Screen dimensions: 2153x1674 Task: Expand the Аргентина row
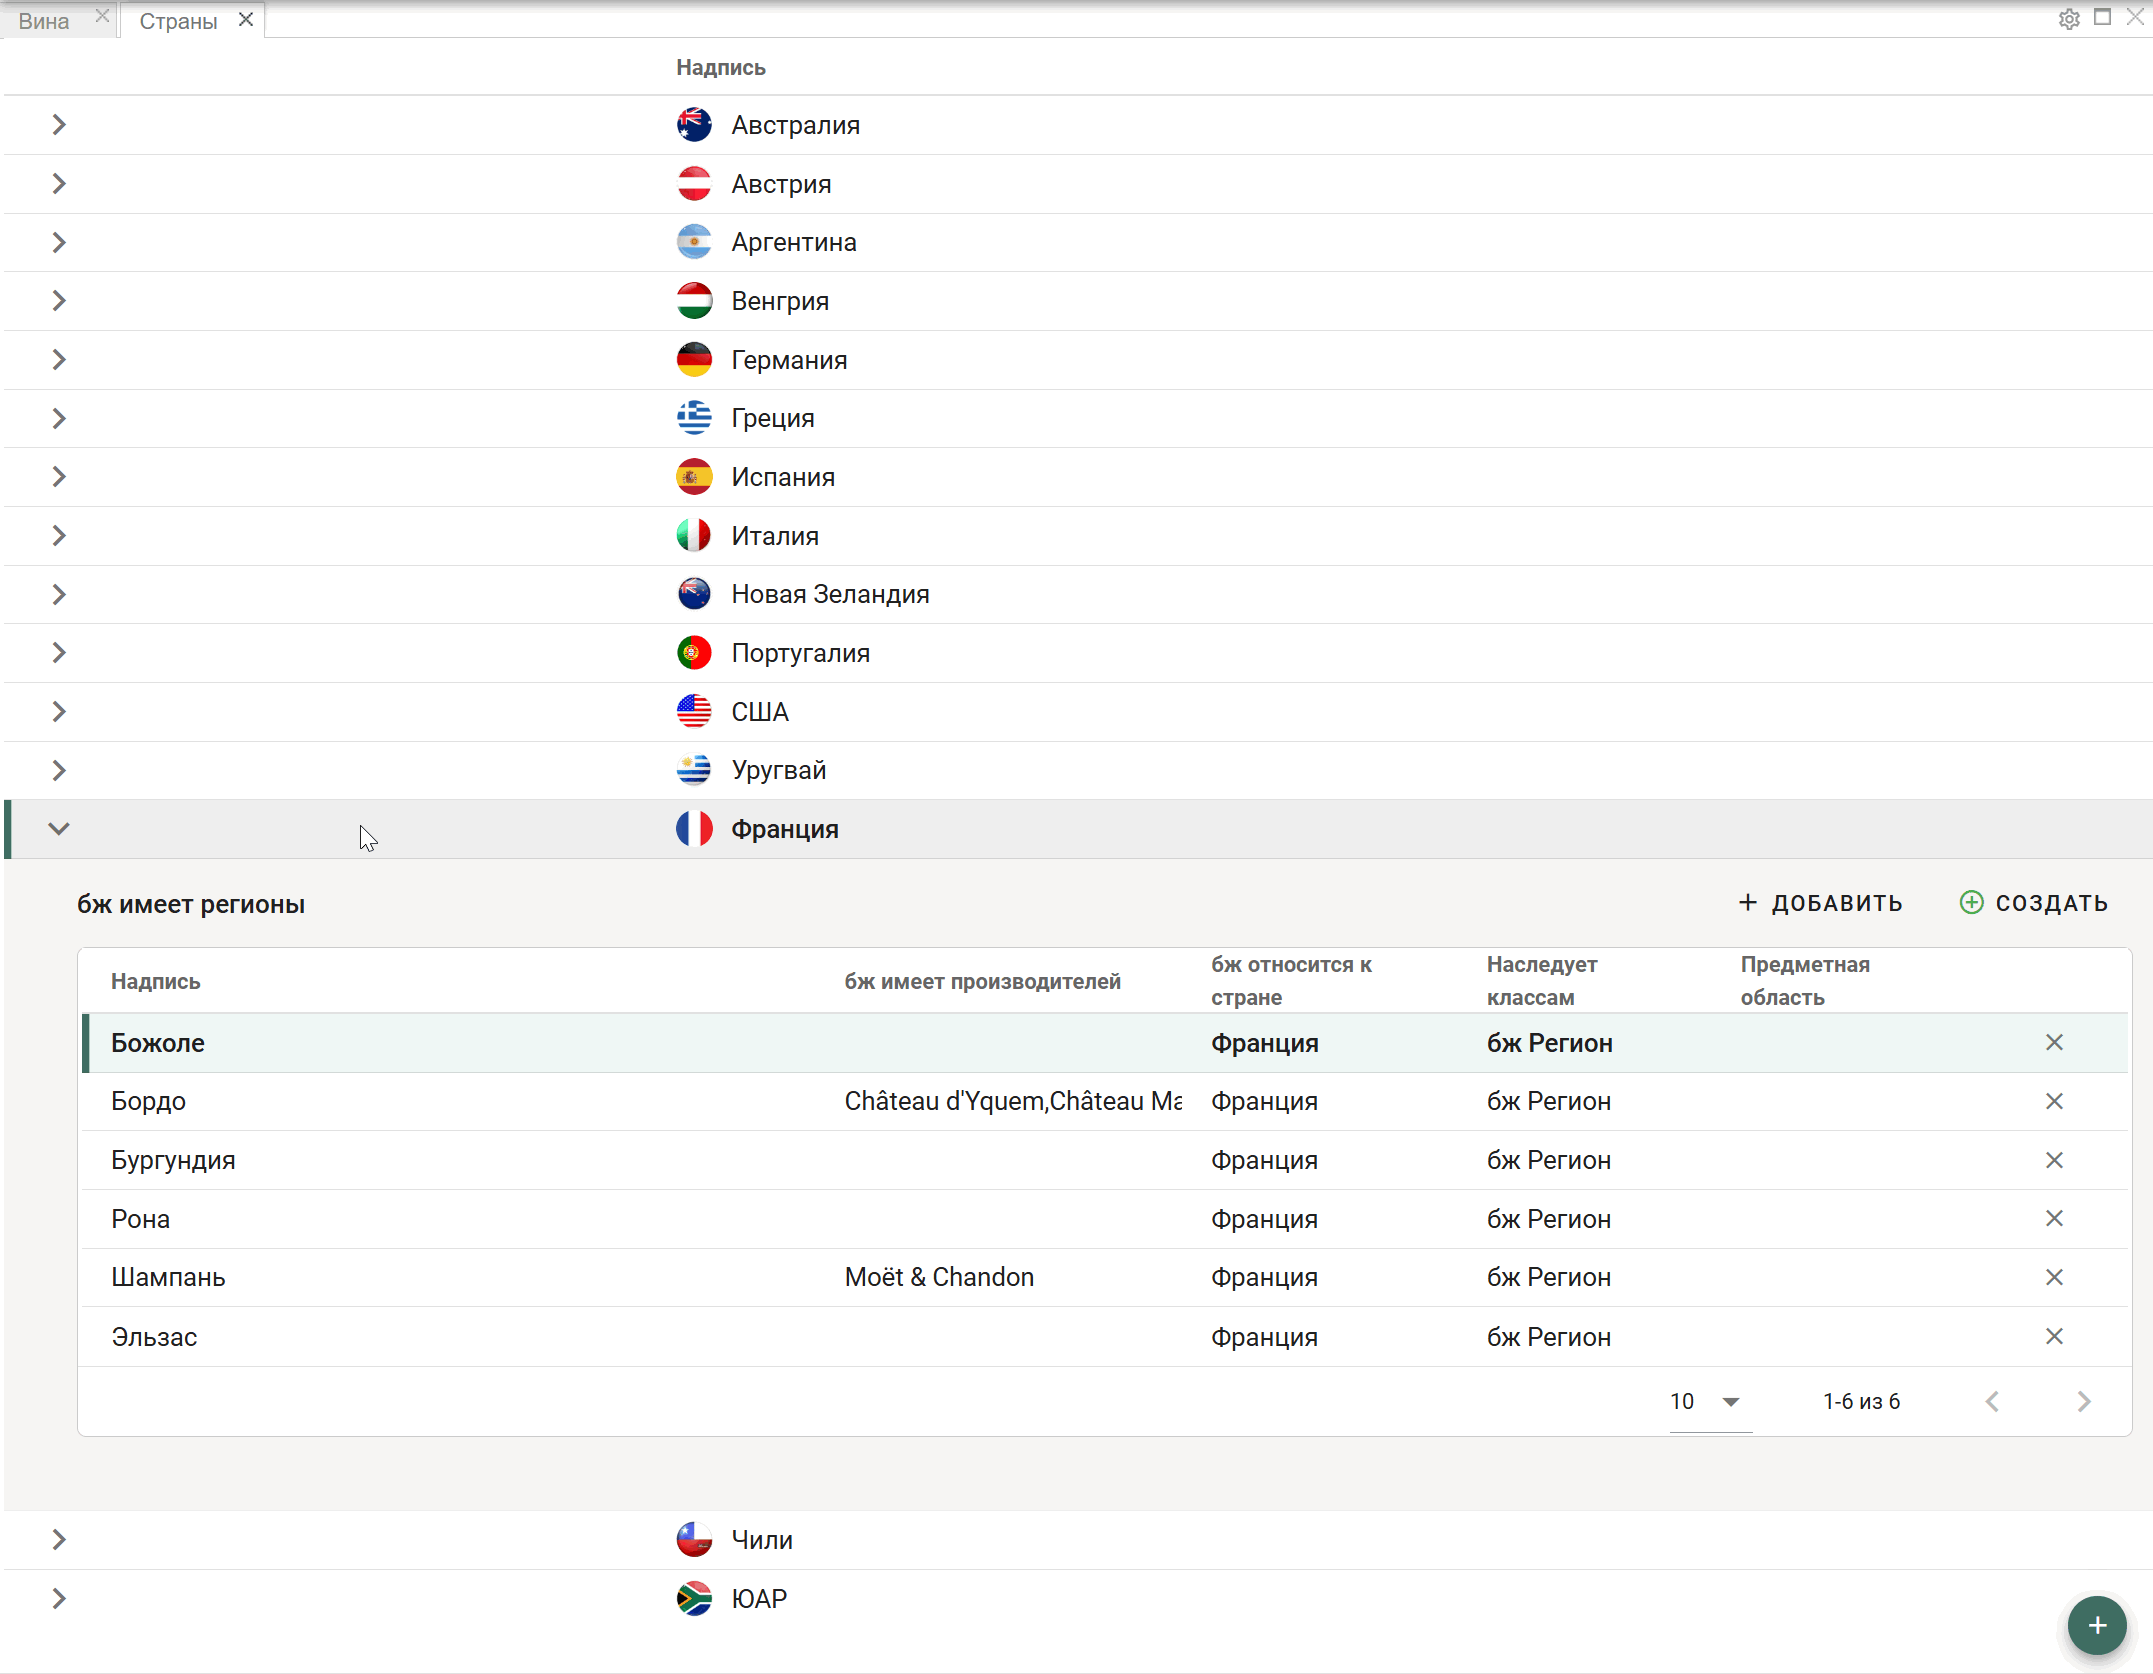(x=59, y=242)
